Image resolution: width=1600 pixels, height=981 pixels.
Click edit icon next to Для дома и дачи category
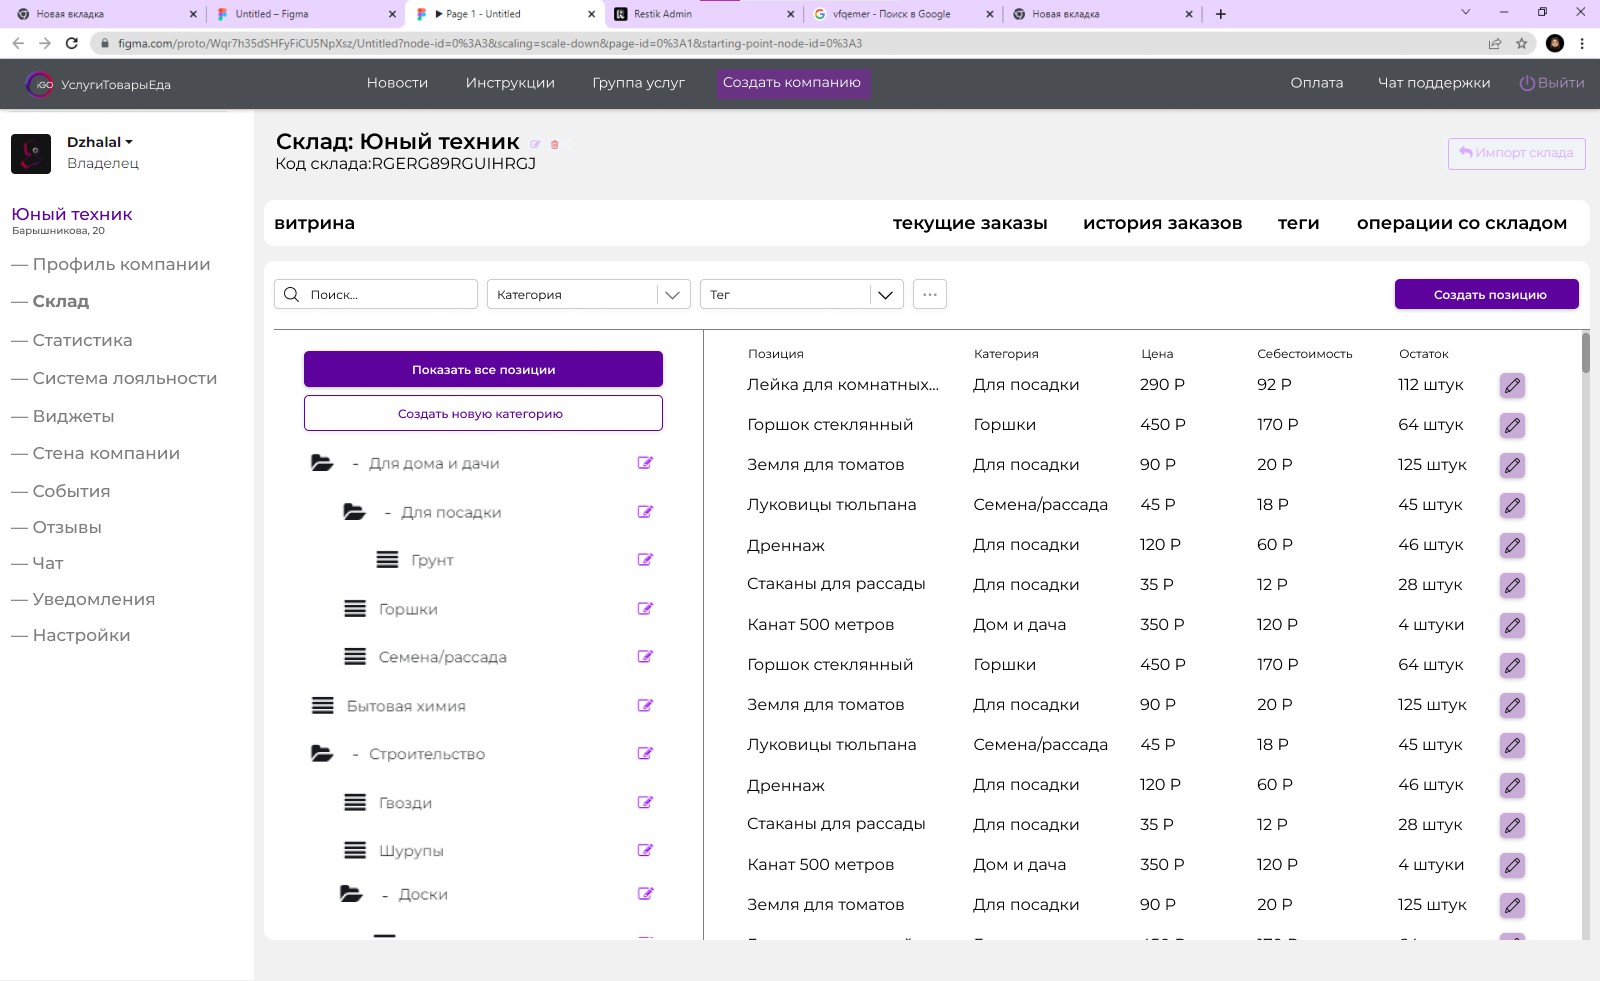coord(645,463)
